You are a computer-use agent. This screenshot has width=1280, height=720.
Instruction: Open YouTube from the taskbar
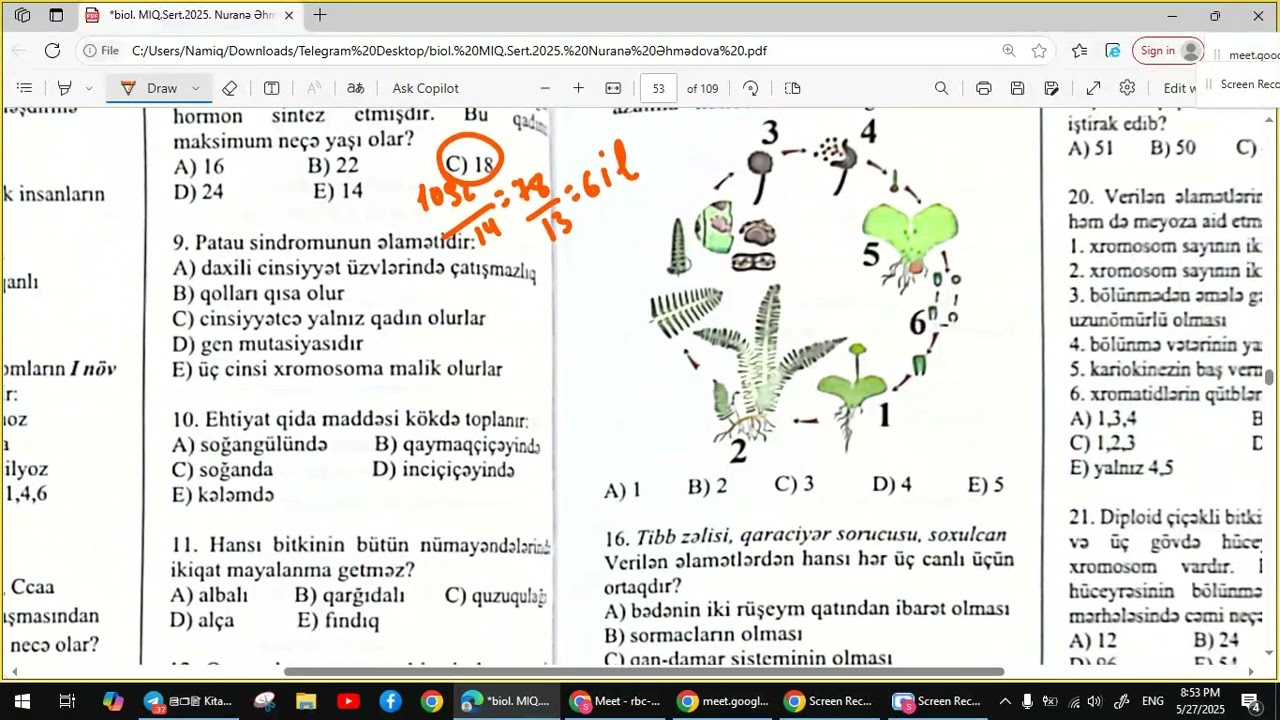click(348, 701)
